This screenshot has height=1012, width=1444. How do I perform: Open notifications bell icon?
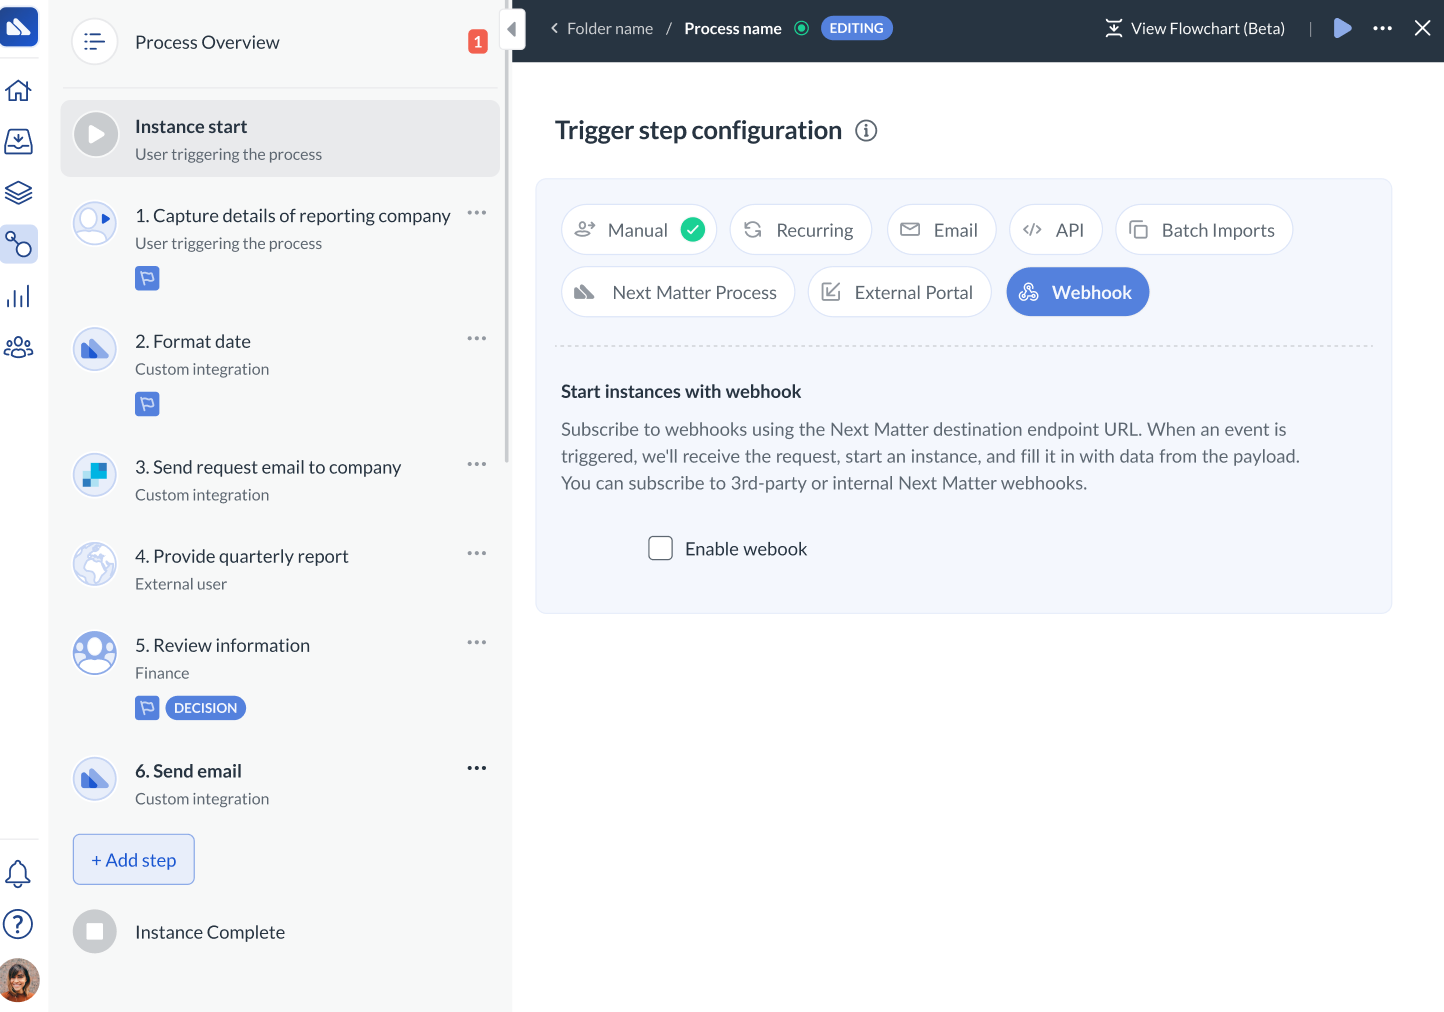coord(18,873)
